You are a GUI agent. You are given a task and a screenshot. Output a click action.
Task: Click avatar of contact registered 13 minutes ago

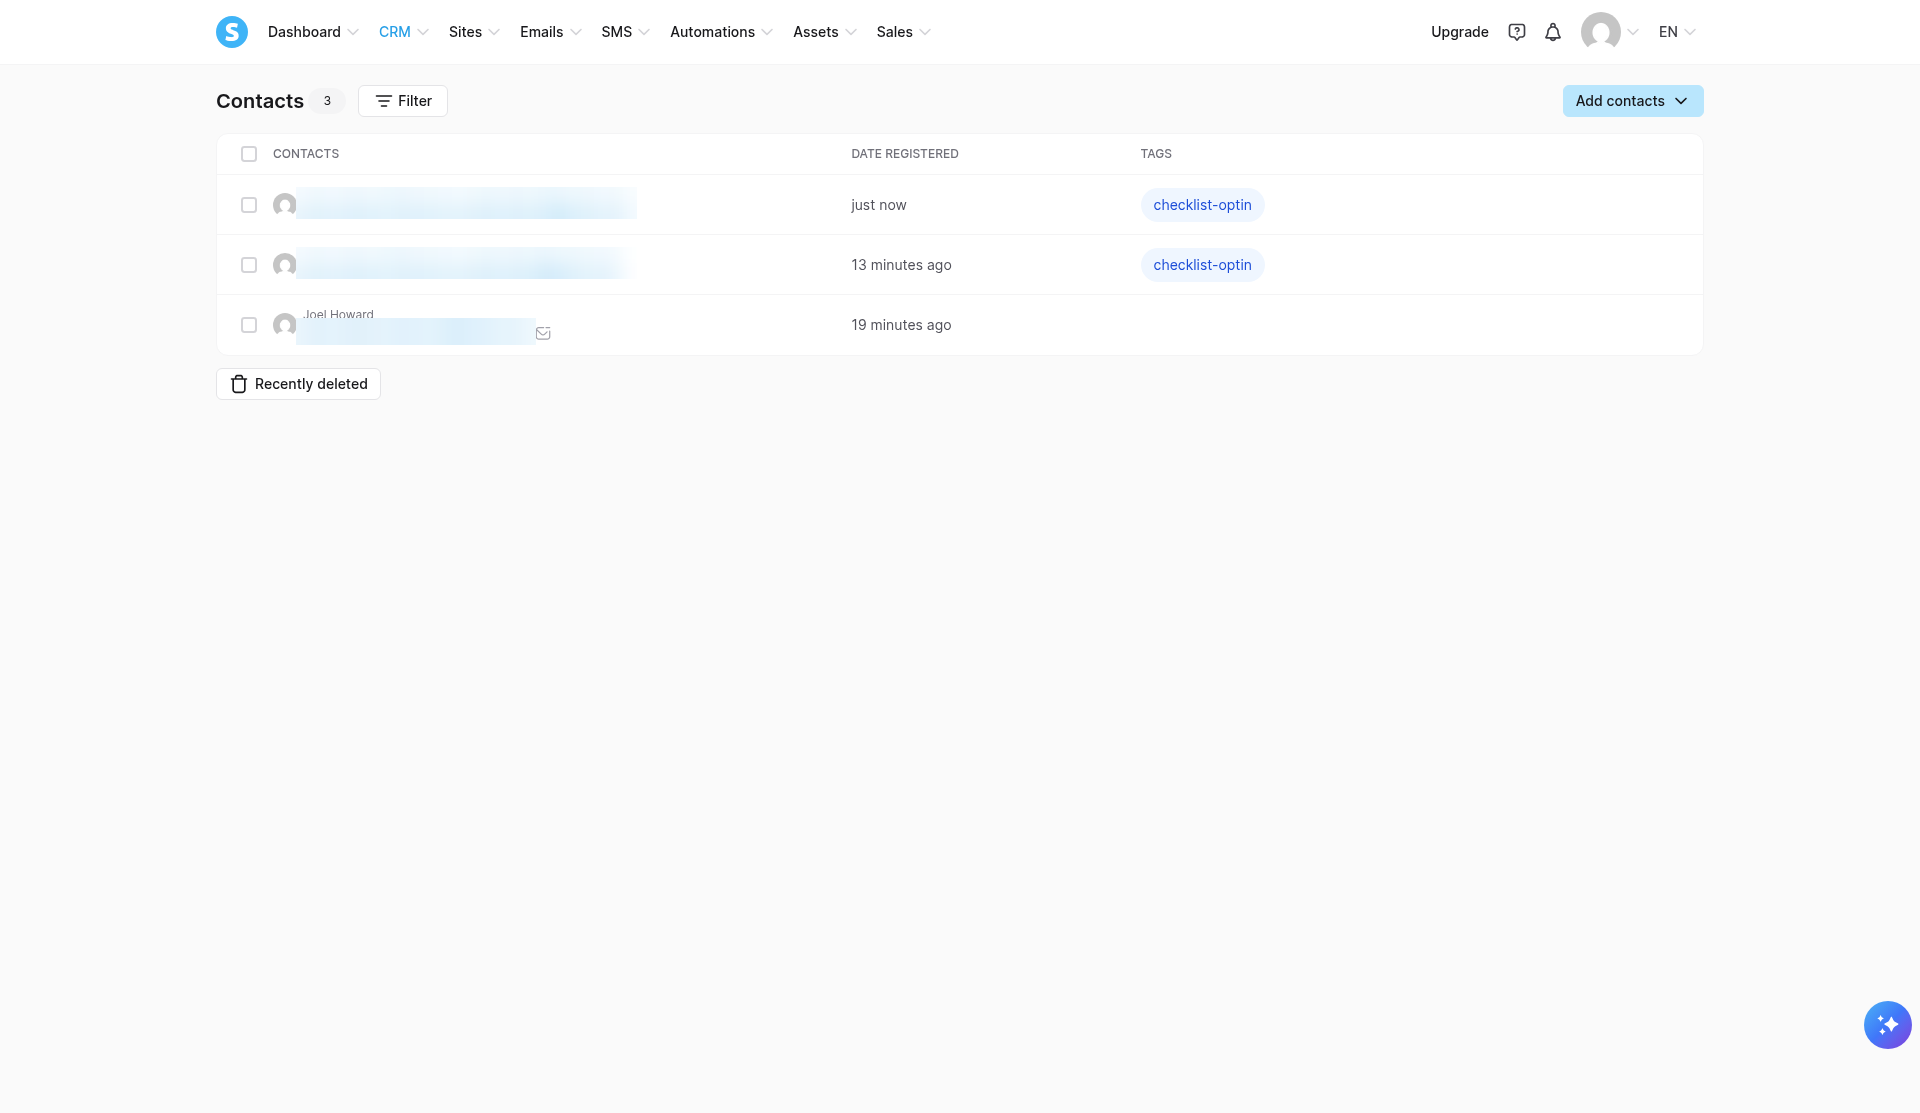pyautogui.click(x=285, y=265)
